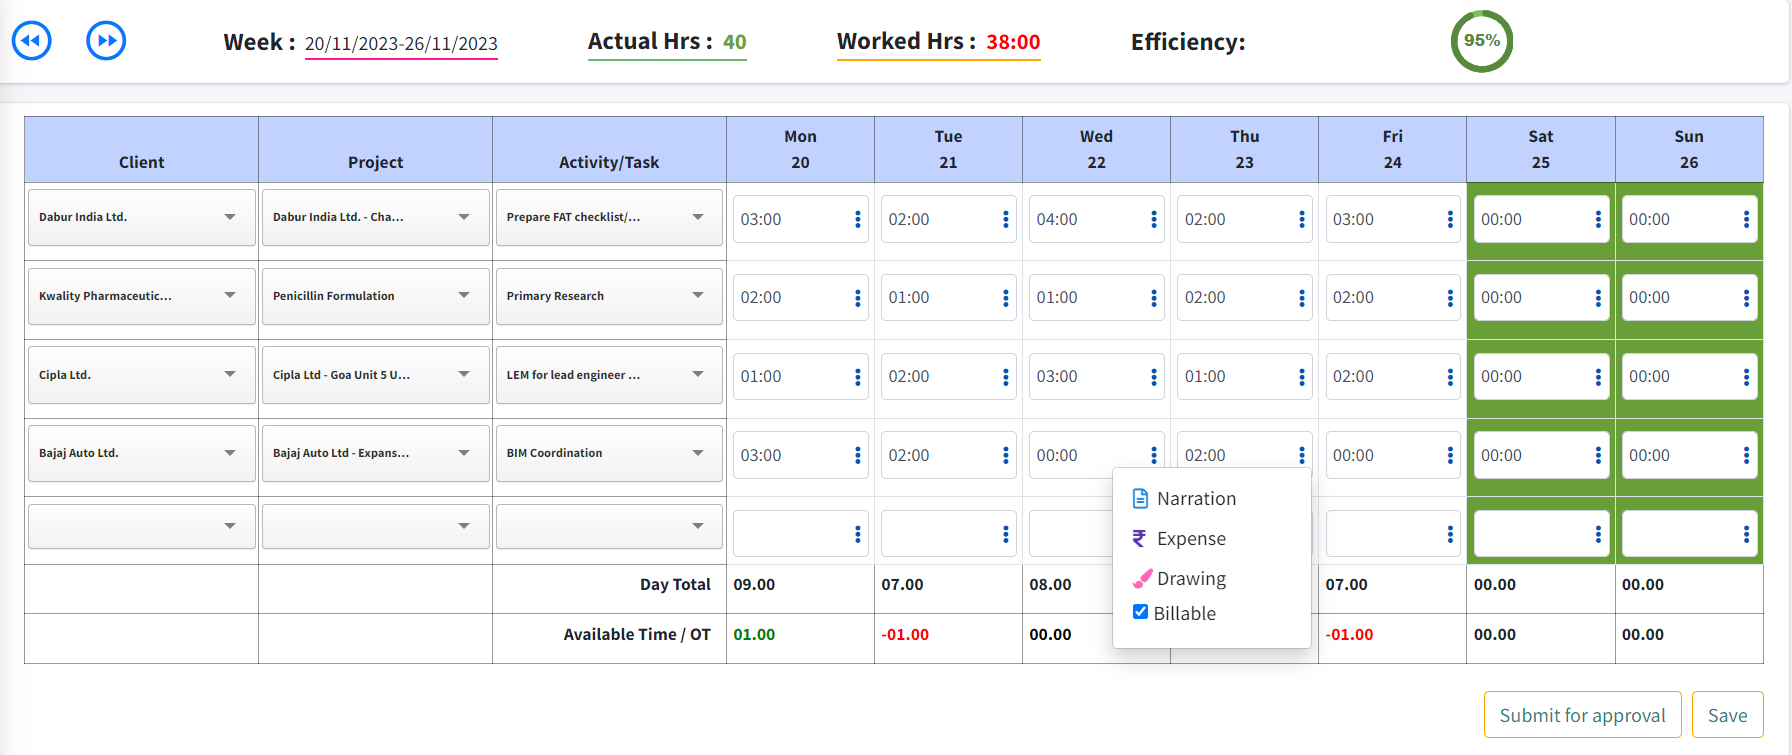This screenshot has width=1792, height=755.
Task: Choose Expense from the popup menu
Action: pyautogui.click(x=1179, y=538)
